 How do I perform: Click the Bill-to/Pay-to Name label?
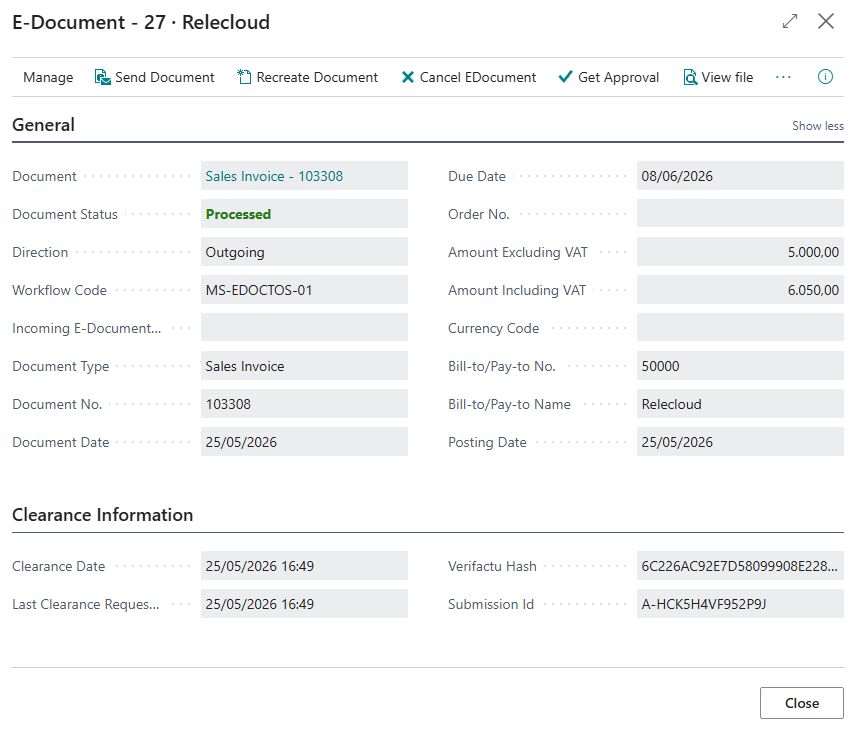[509, 404]
